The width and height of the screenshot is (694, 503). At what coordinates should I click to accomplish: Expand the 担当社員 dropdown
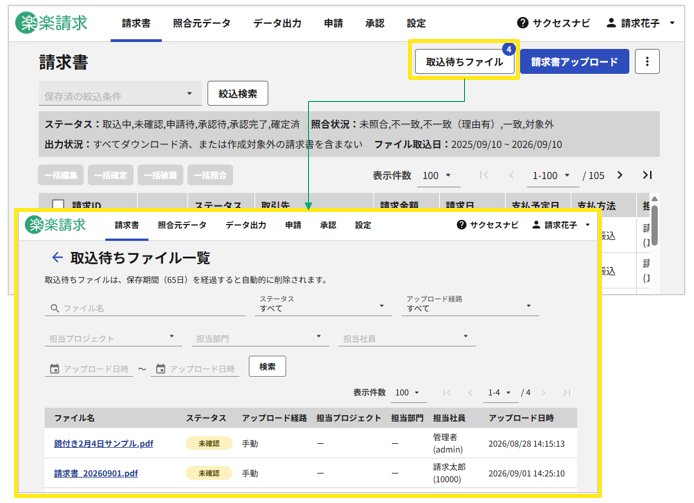click(407, 338)
